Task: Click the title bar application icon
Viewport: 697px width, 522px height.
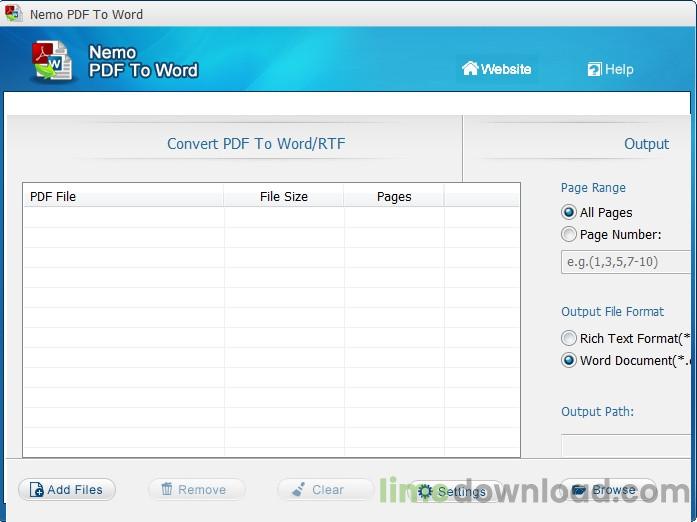Action: coord(13,13)
